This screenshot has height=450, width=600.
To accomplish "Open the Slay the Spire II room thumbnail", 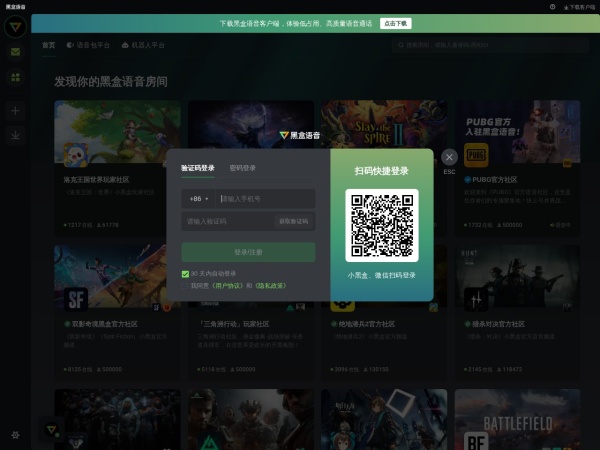I will pos(384,124).
